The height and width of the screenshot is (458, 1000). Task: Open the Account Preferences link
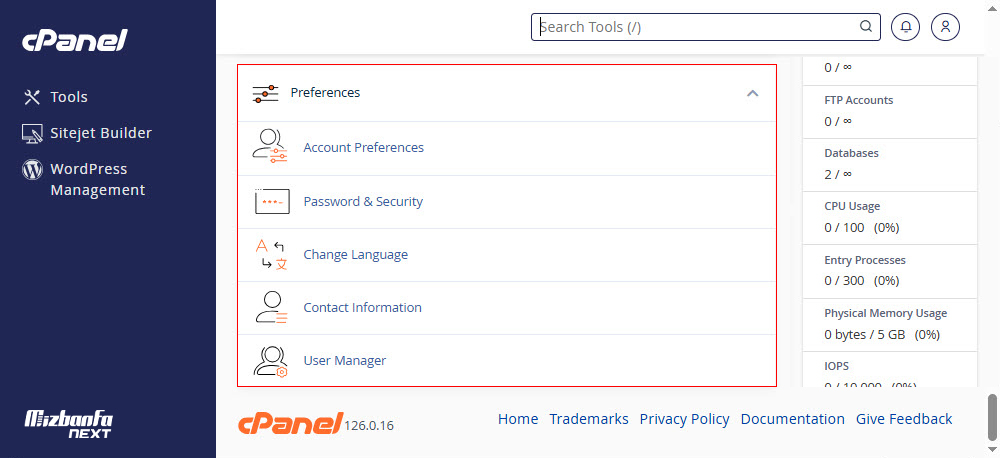point(364,147)
